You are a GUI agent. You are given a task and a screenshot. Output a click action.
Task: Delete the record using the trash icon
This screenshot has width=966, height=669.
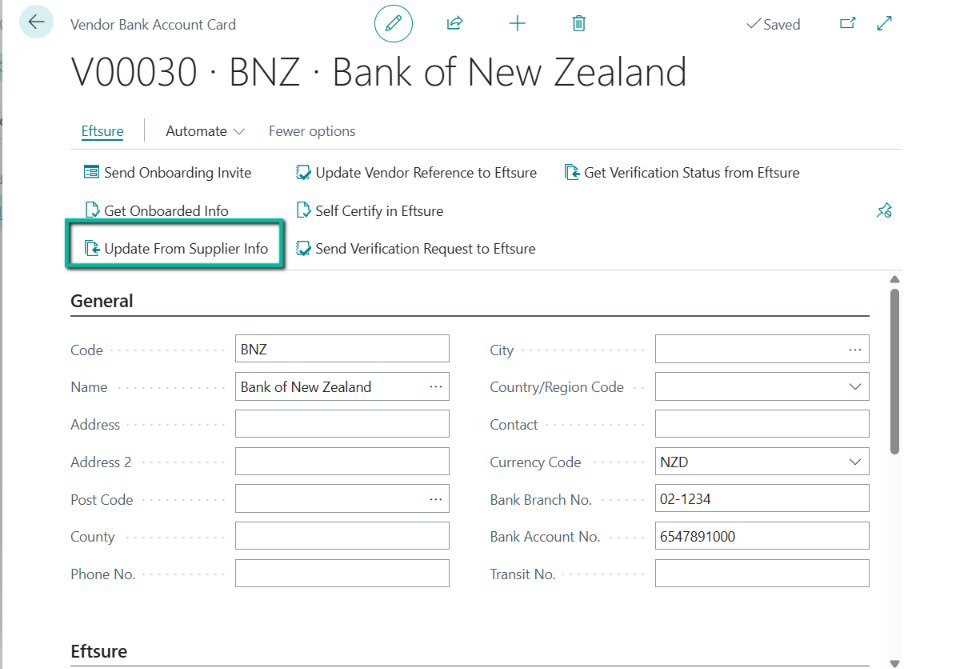pos(578,23)
